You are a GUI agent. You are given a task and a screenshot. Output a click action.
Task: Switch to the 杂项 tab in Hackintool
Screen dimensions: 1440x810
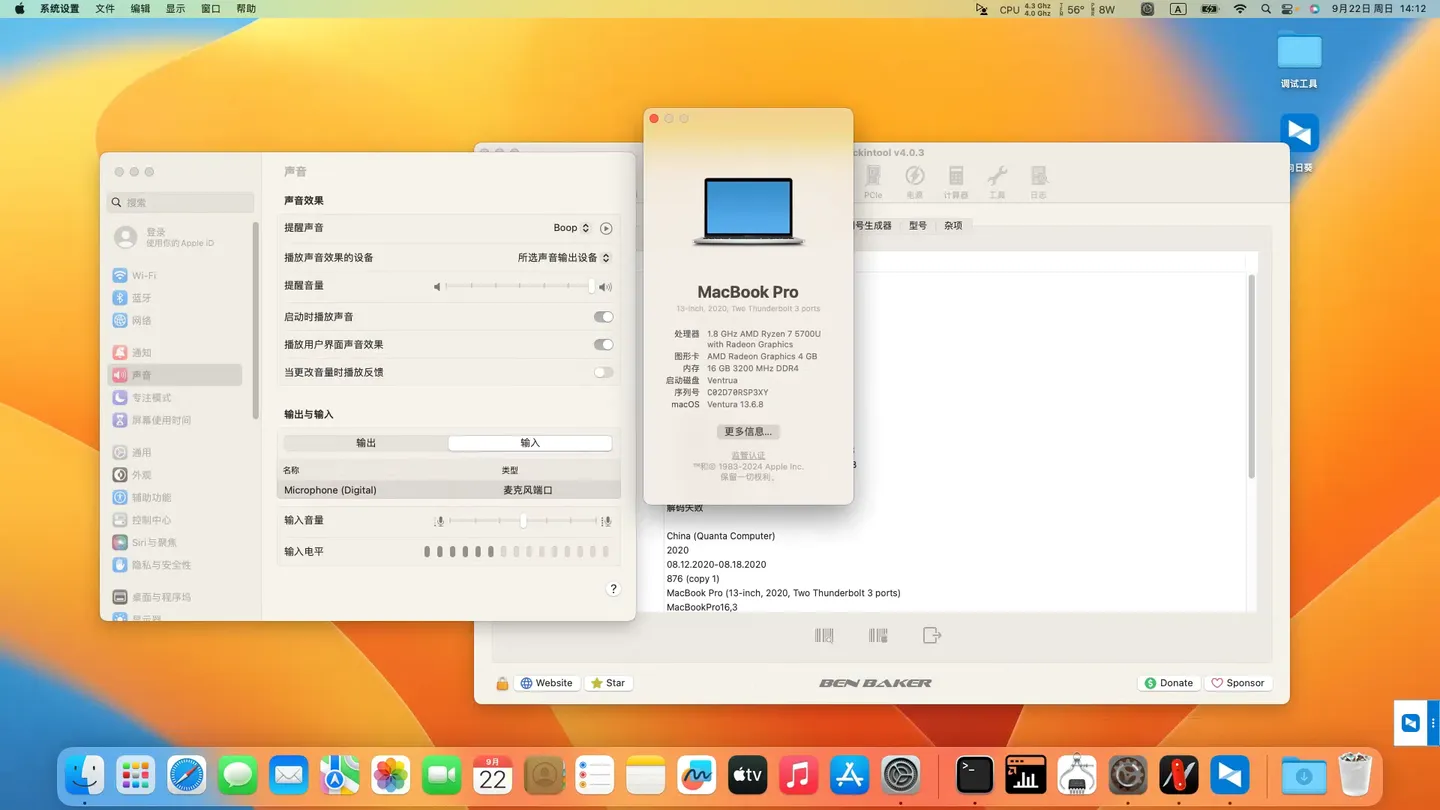pos(952,225)
